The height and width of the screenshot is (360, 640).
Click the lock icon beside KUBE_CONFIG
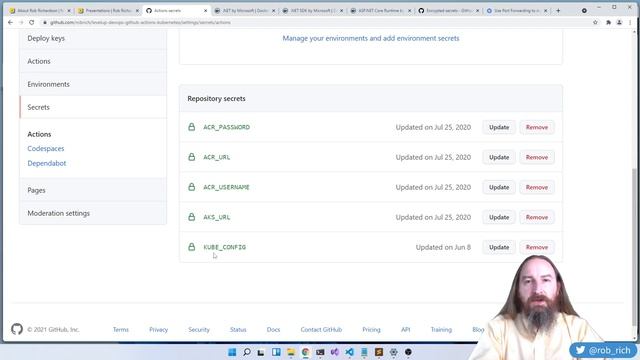[x=191, y=247]
